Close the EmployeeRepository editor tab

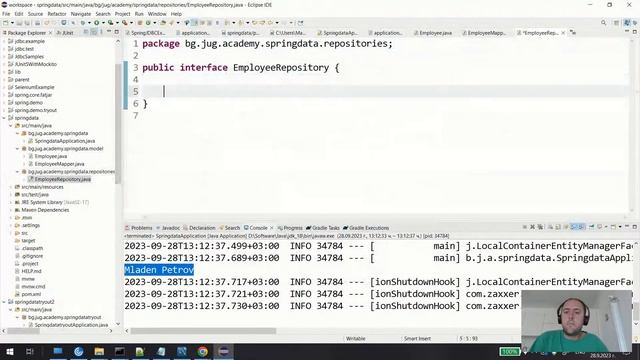pos(563,33)
